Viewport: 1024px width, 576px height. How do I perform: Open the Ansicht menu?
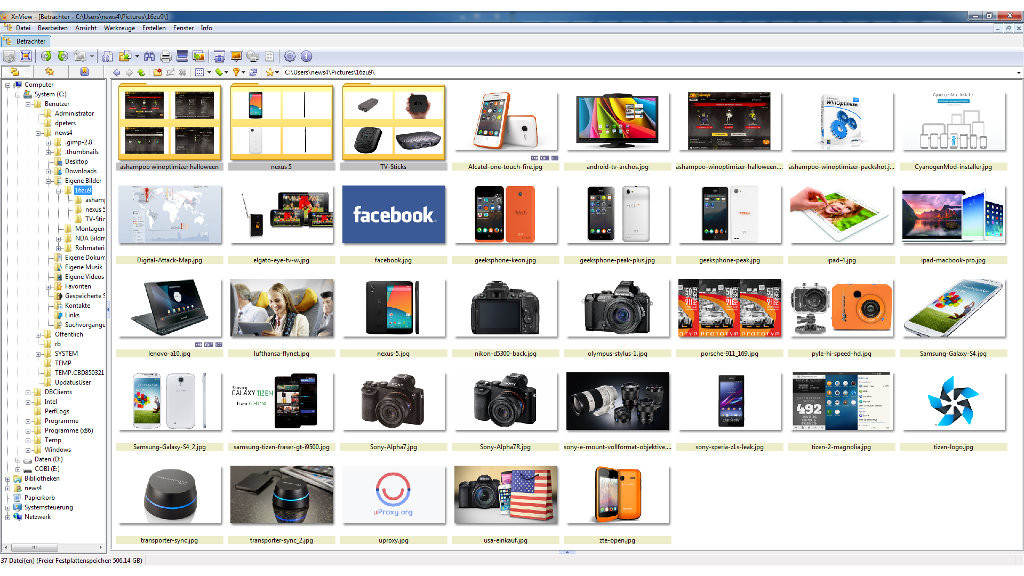tap(86, 28)
